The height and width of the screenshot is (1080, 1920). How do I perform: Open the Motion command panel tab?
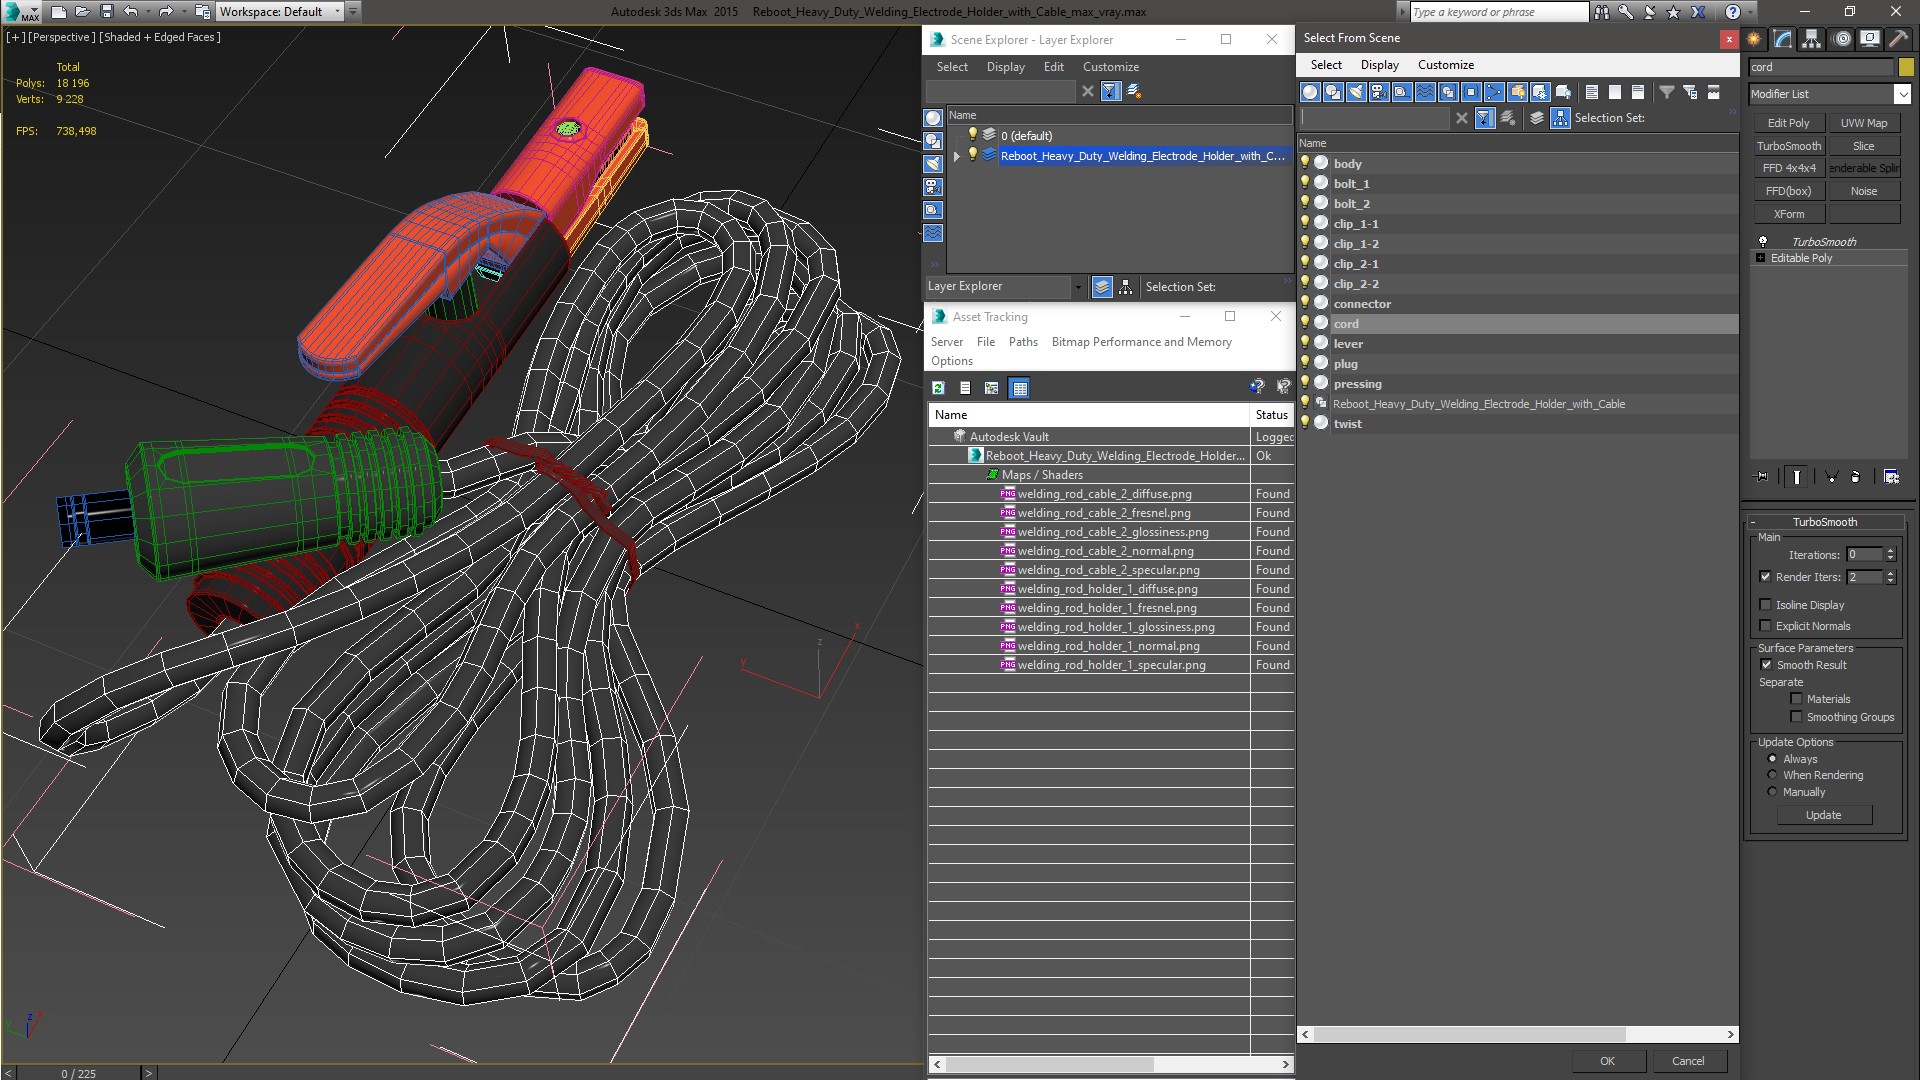pyautogui.click(x=1841, y=39)
